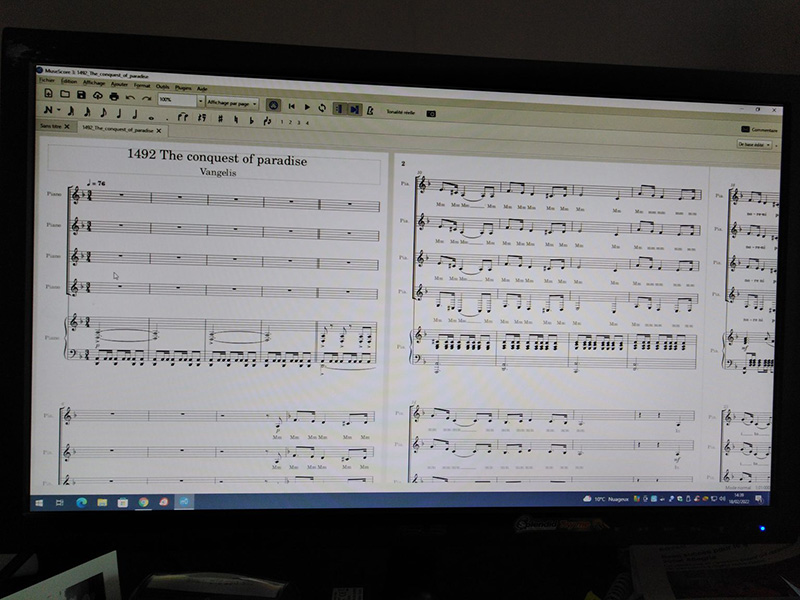Create a new score with the toolbar icon
This screenshot has height=600, width=800.
(48, 93)
